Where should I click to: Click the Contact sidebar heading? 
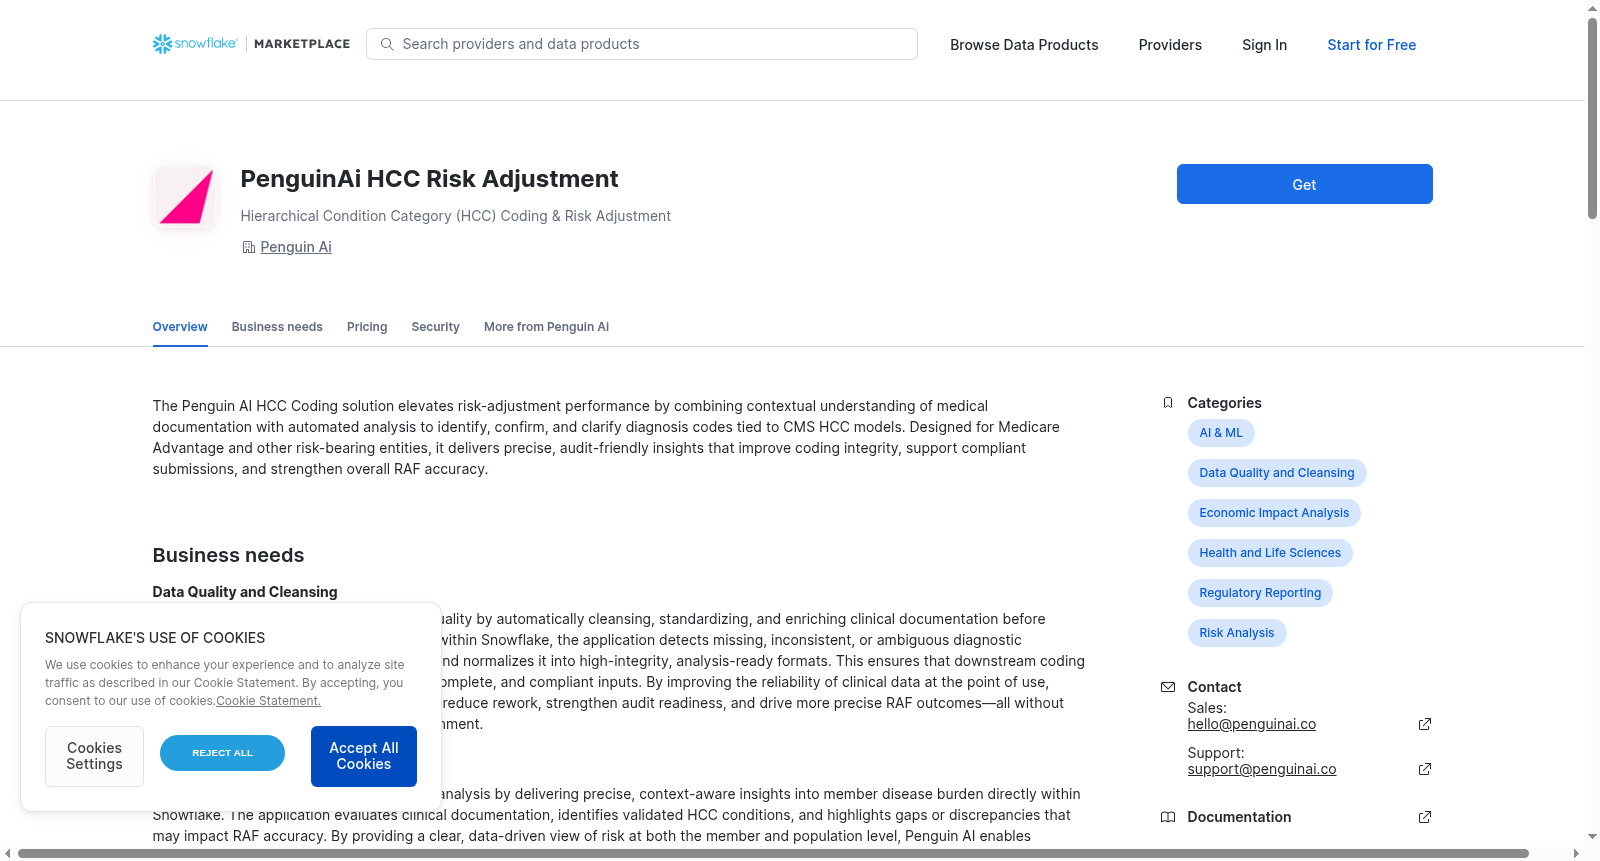point(1214,687)
